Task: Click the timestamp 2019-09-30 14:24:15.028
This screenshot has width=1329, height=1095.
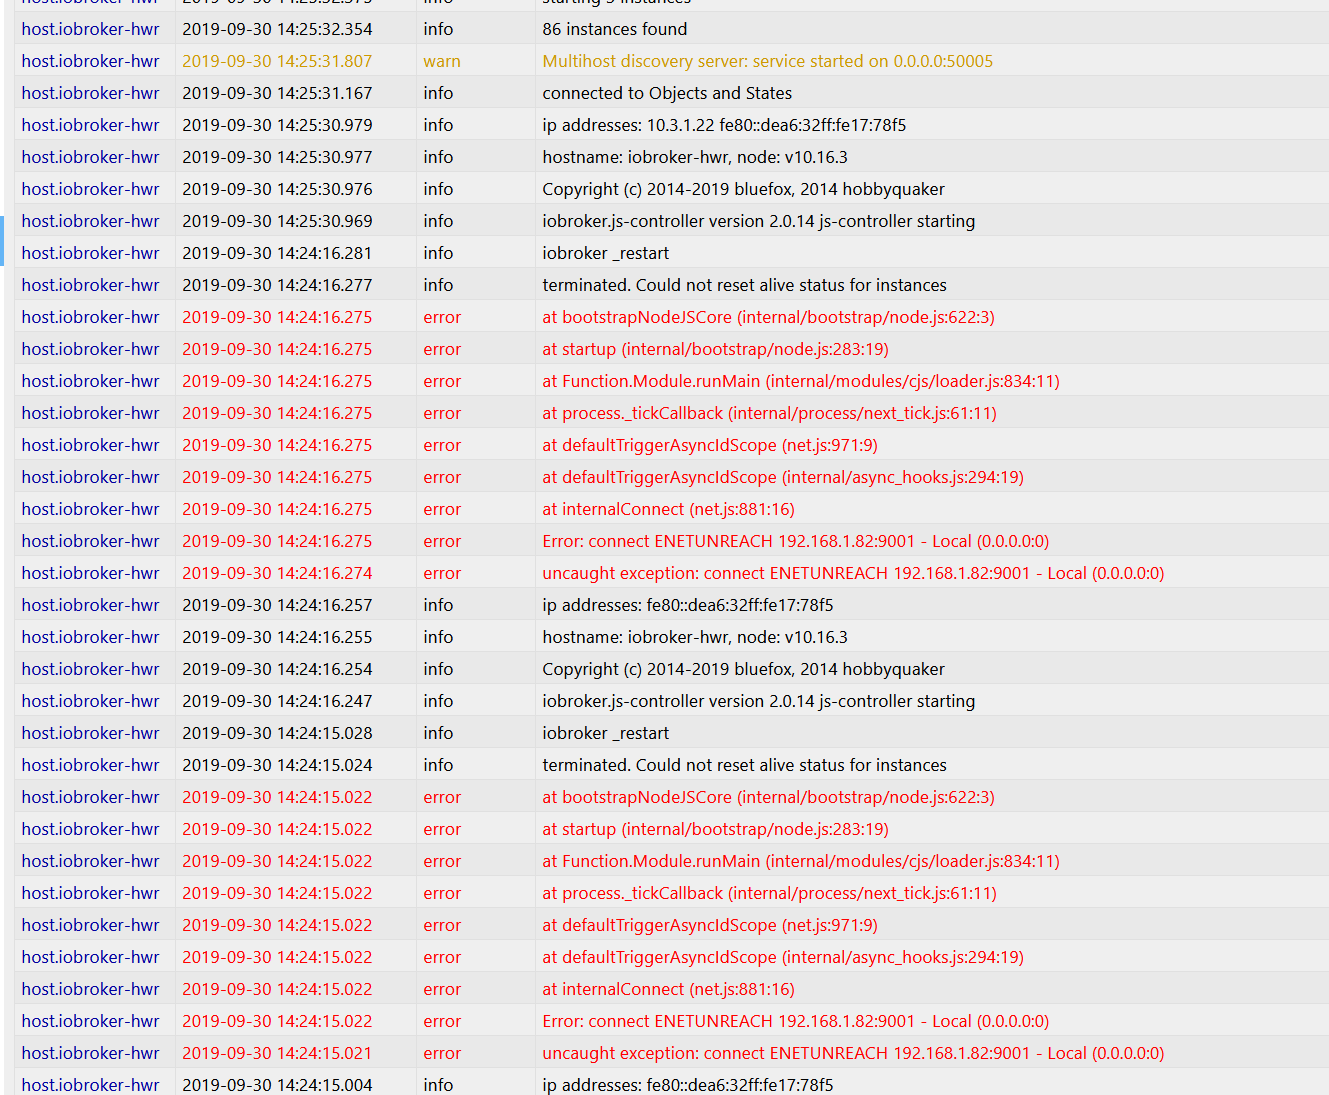Action: tap(277, 733)
